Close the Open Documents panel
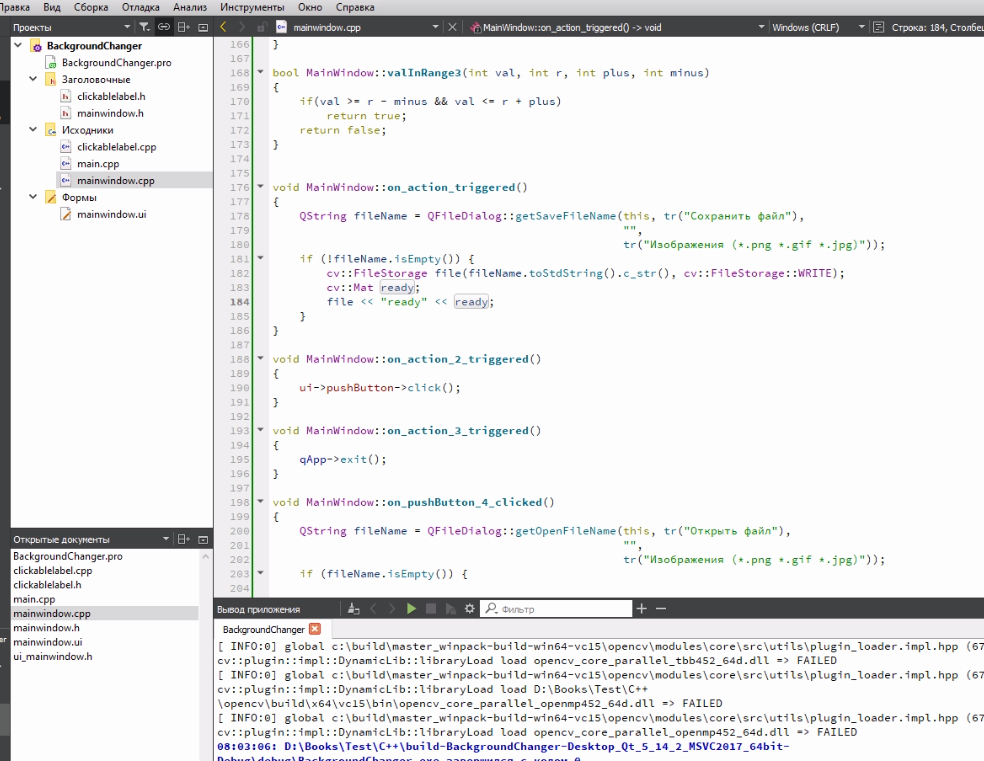The height and width of the screenshot is (761, 984). 203,539
